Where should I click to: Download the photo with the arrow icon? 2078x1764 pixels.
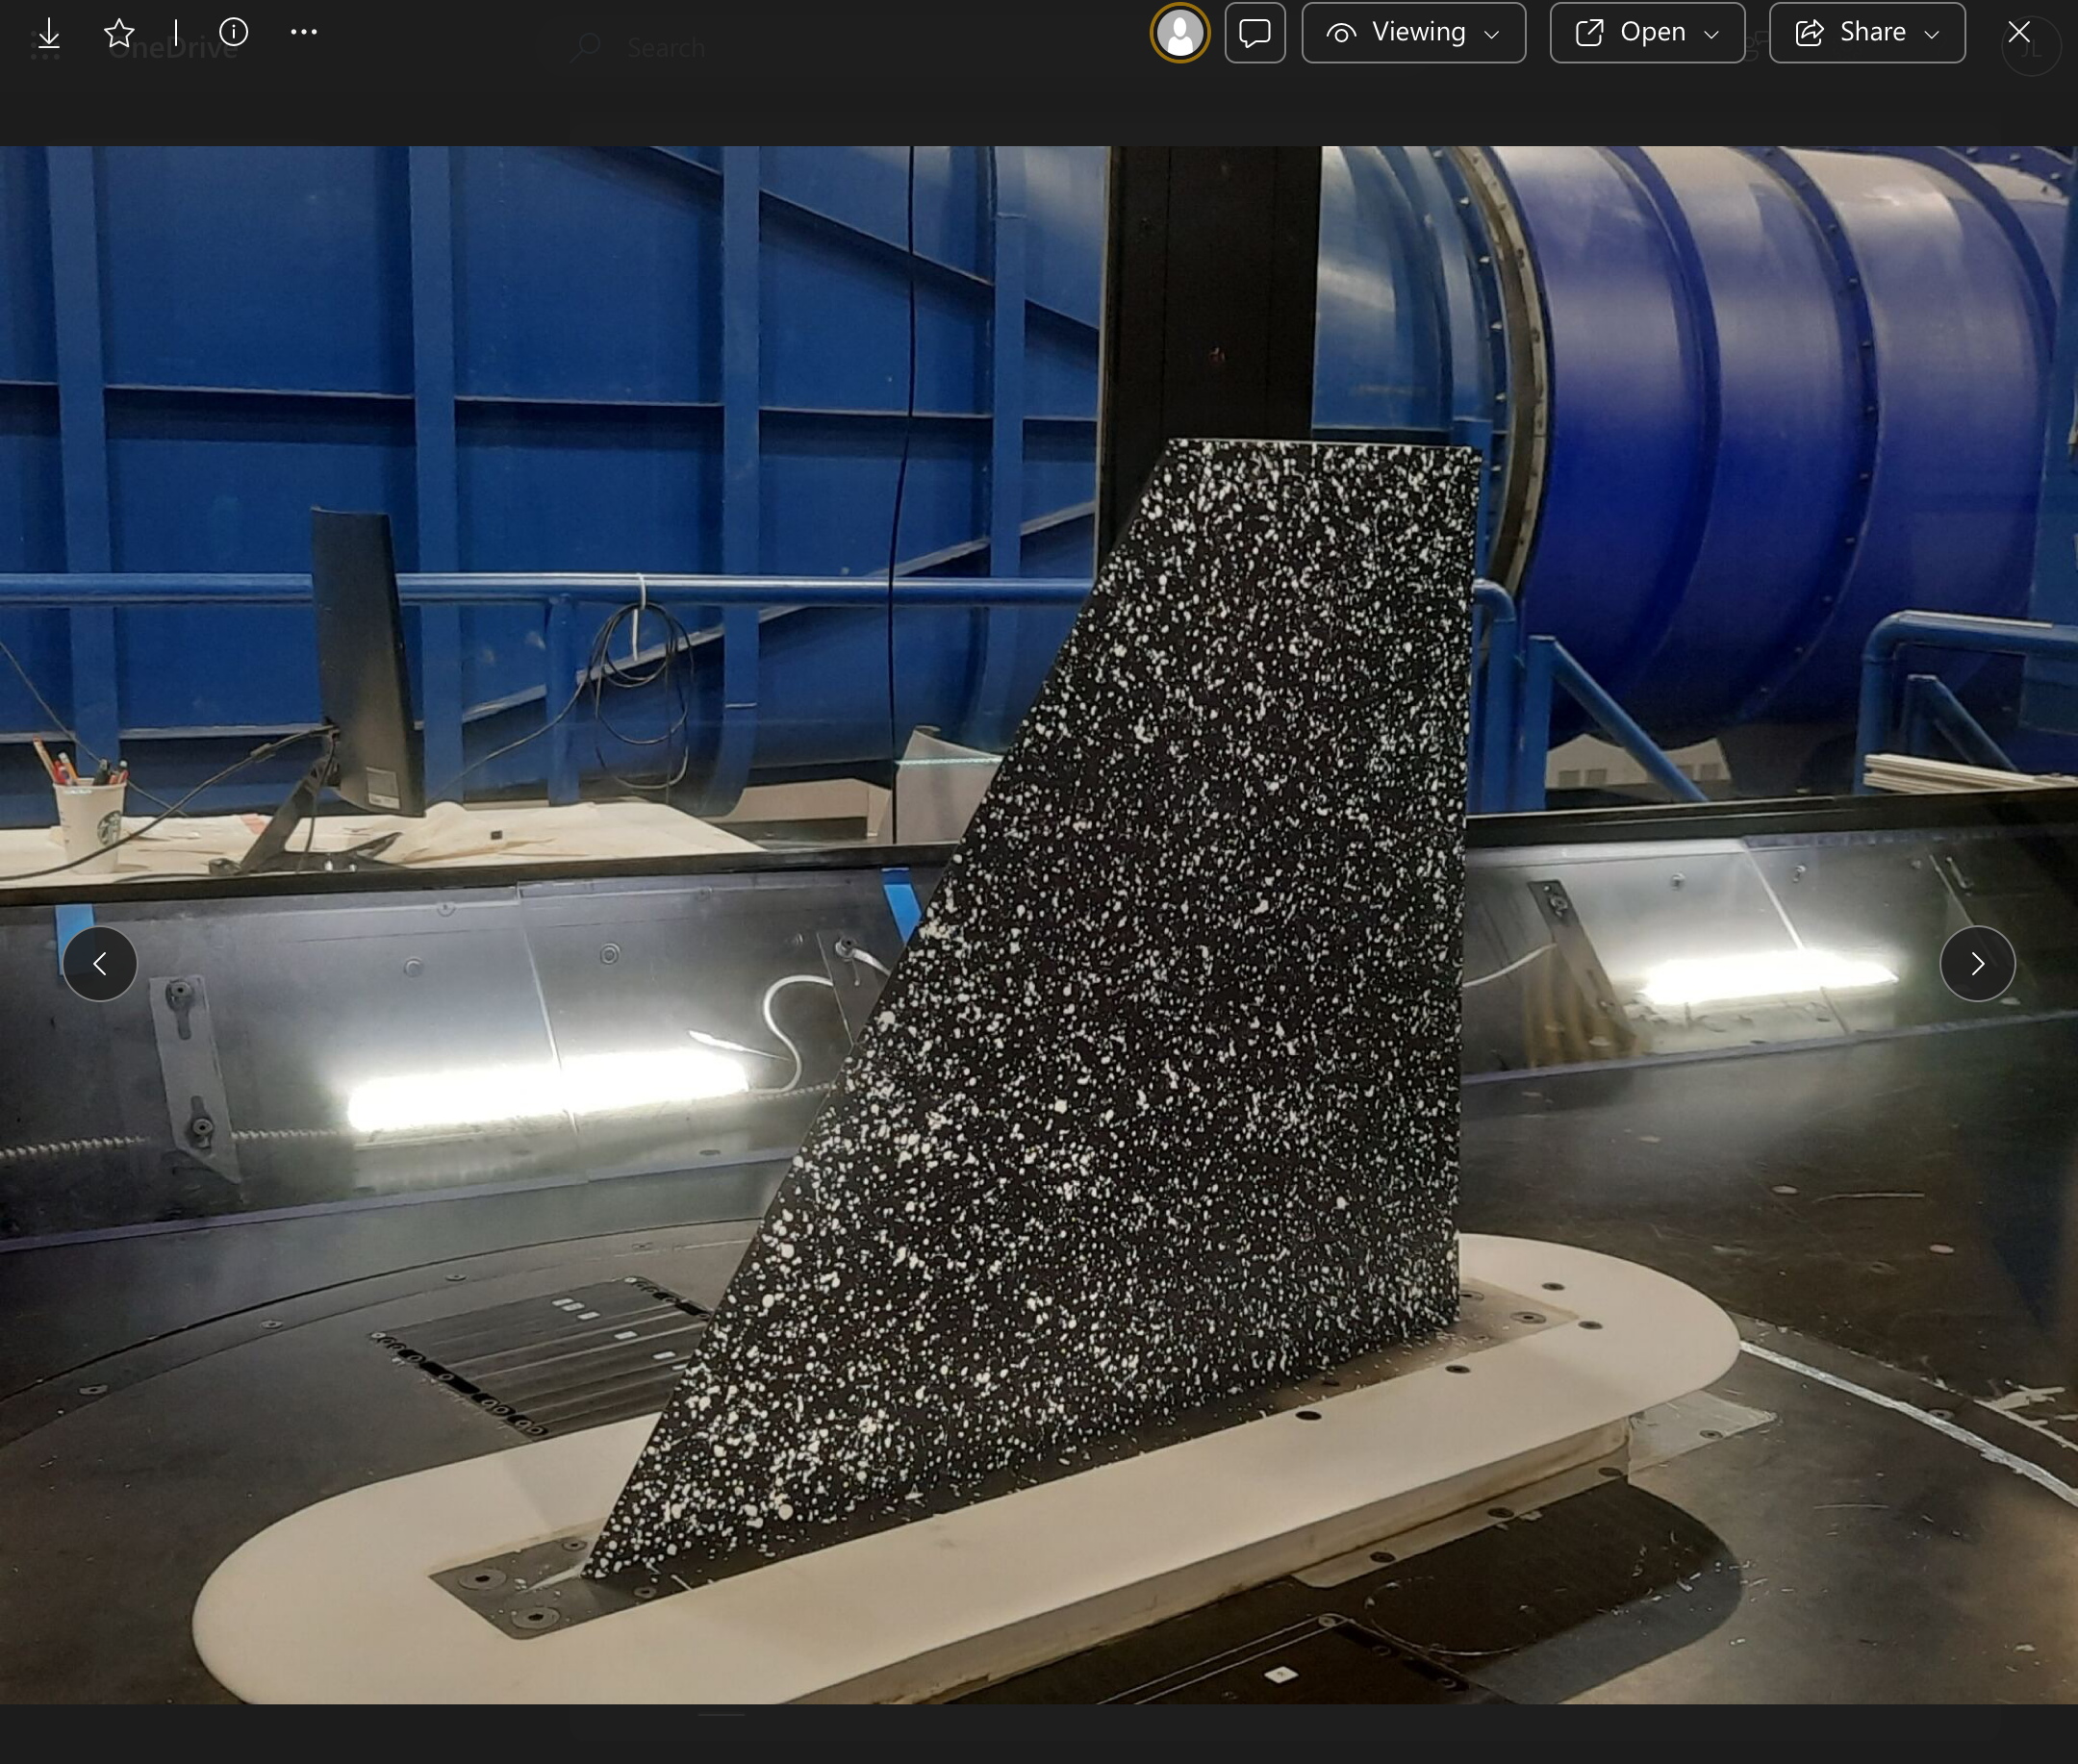48,34
